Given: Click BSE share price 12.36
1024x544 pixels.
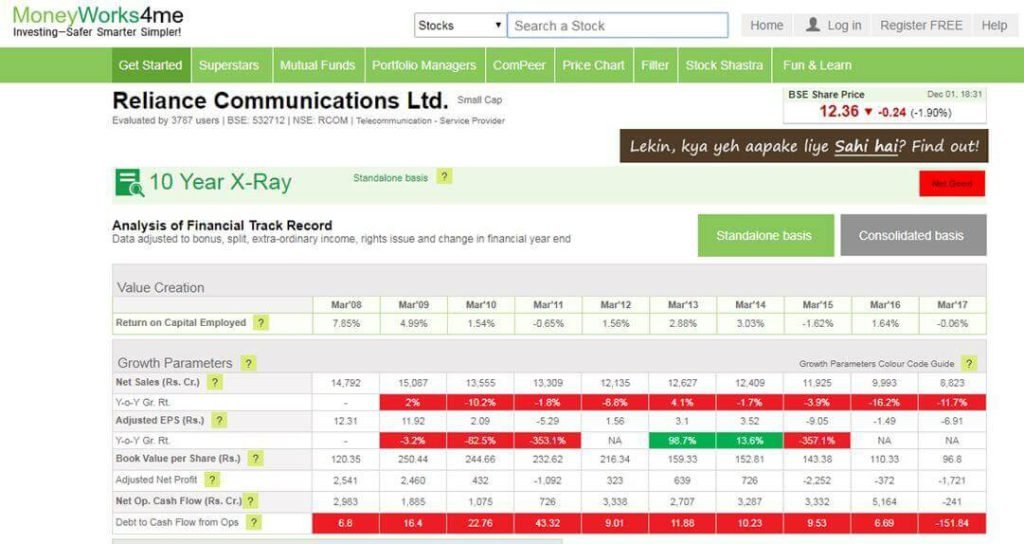Looking at the screenshot, I should point(839,112).
